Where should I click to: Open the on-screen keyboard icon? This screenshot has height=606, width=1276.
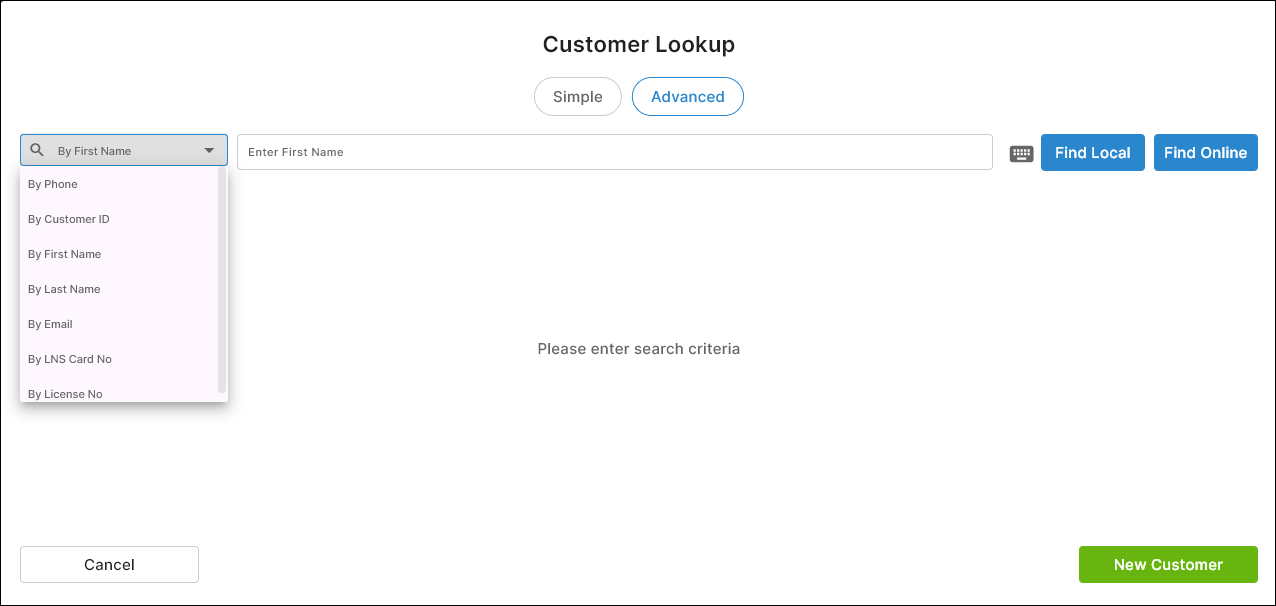(1021, 153)
